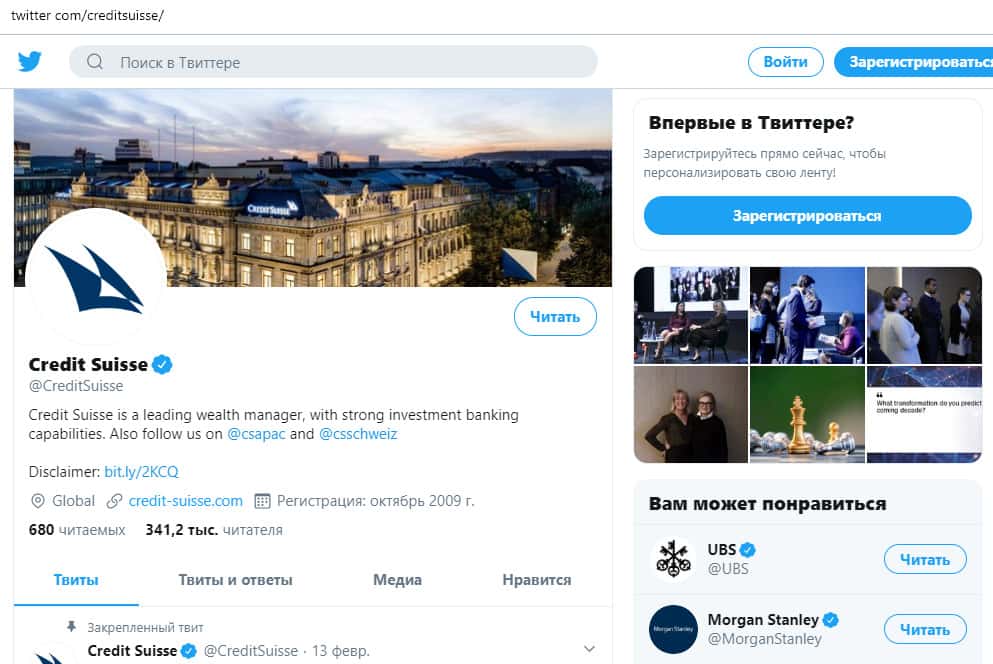
Task: Open the @csapac mention link
Action: click(x=256, y=435)
